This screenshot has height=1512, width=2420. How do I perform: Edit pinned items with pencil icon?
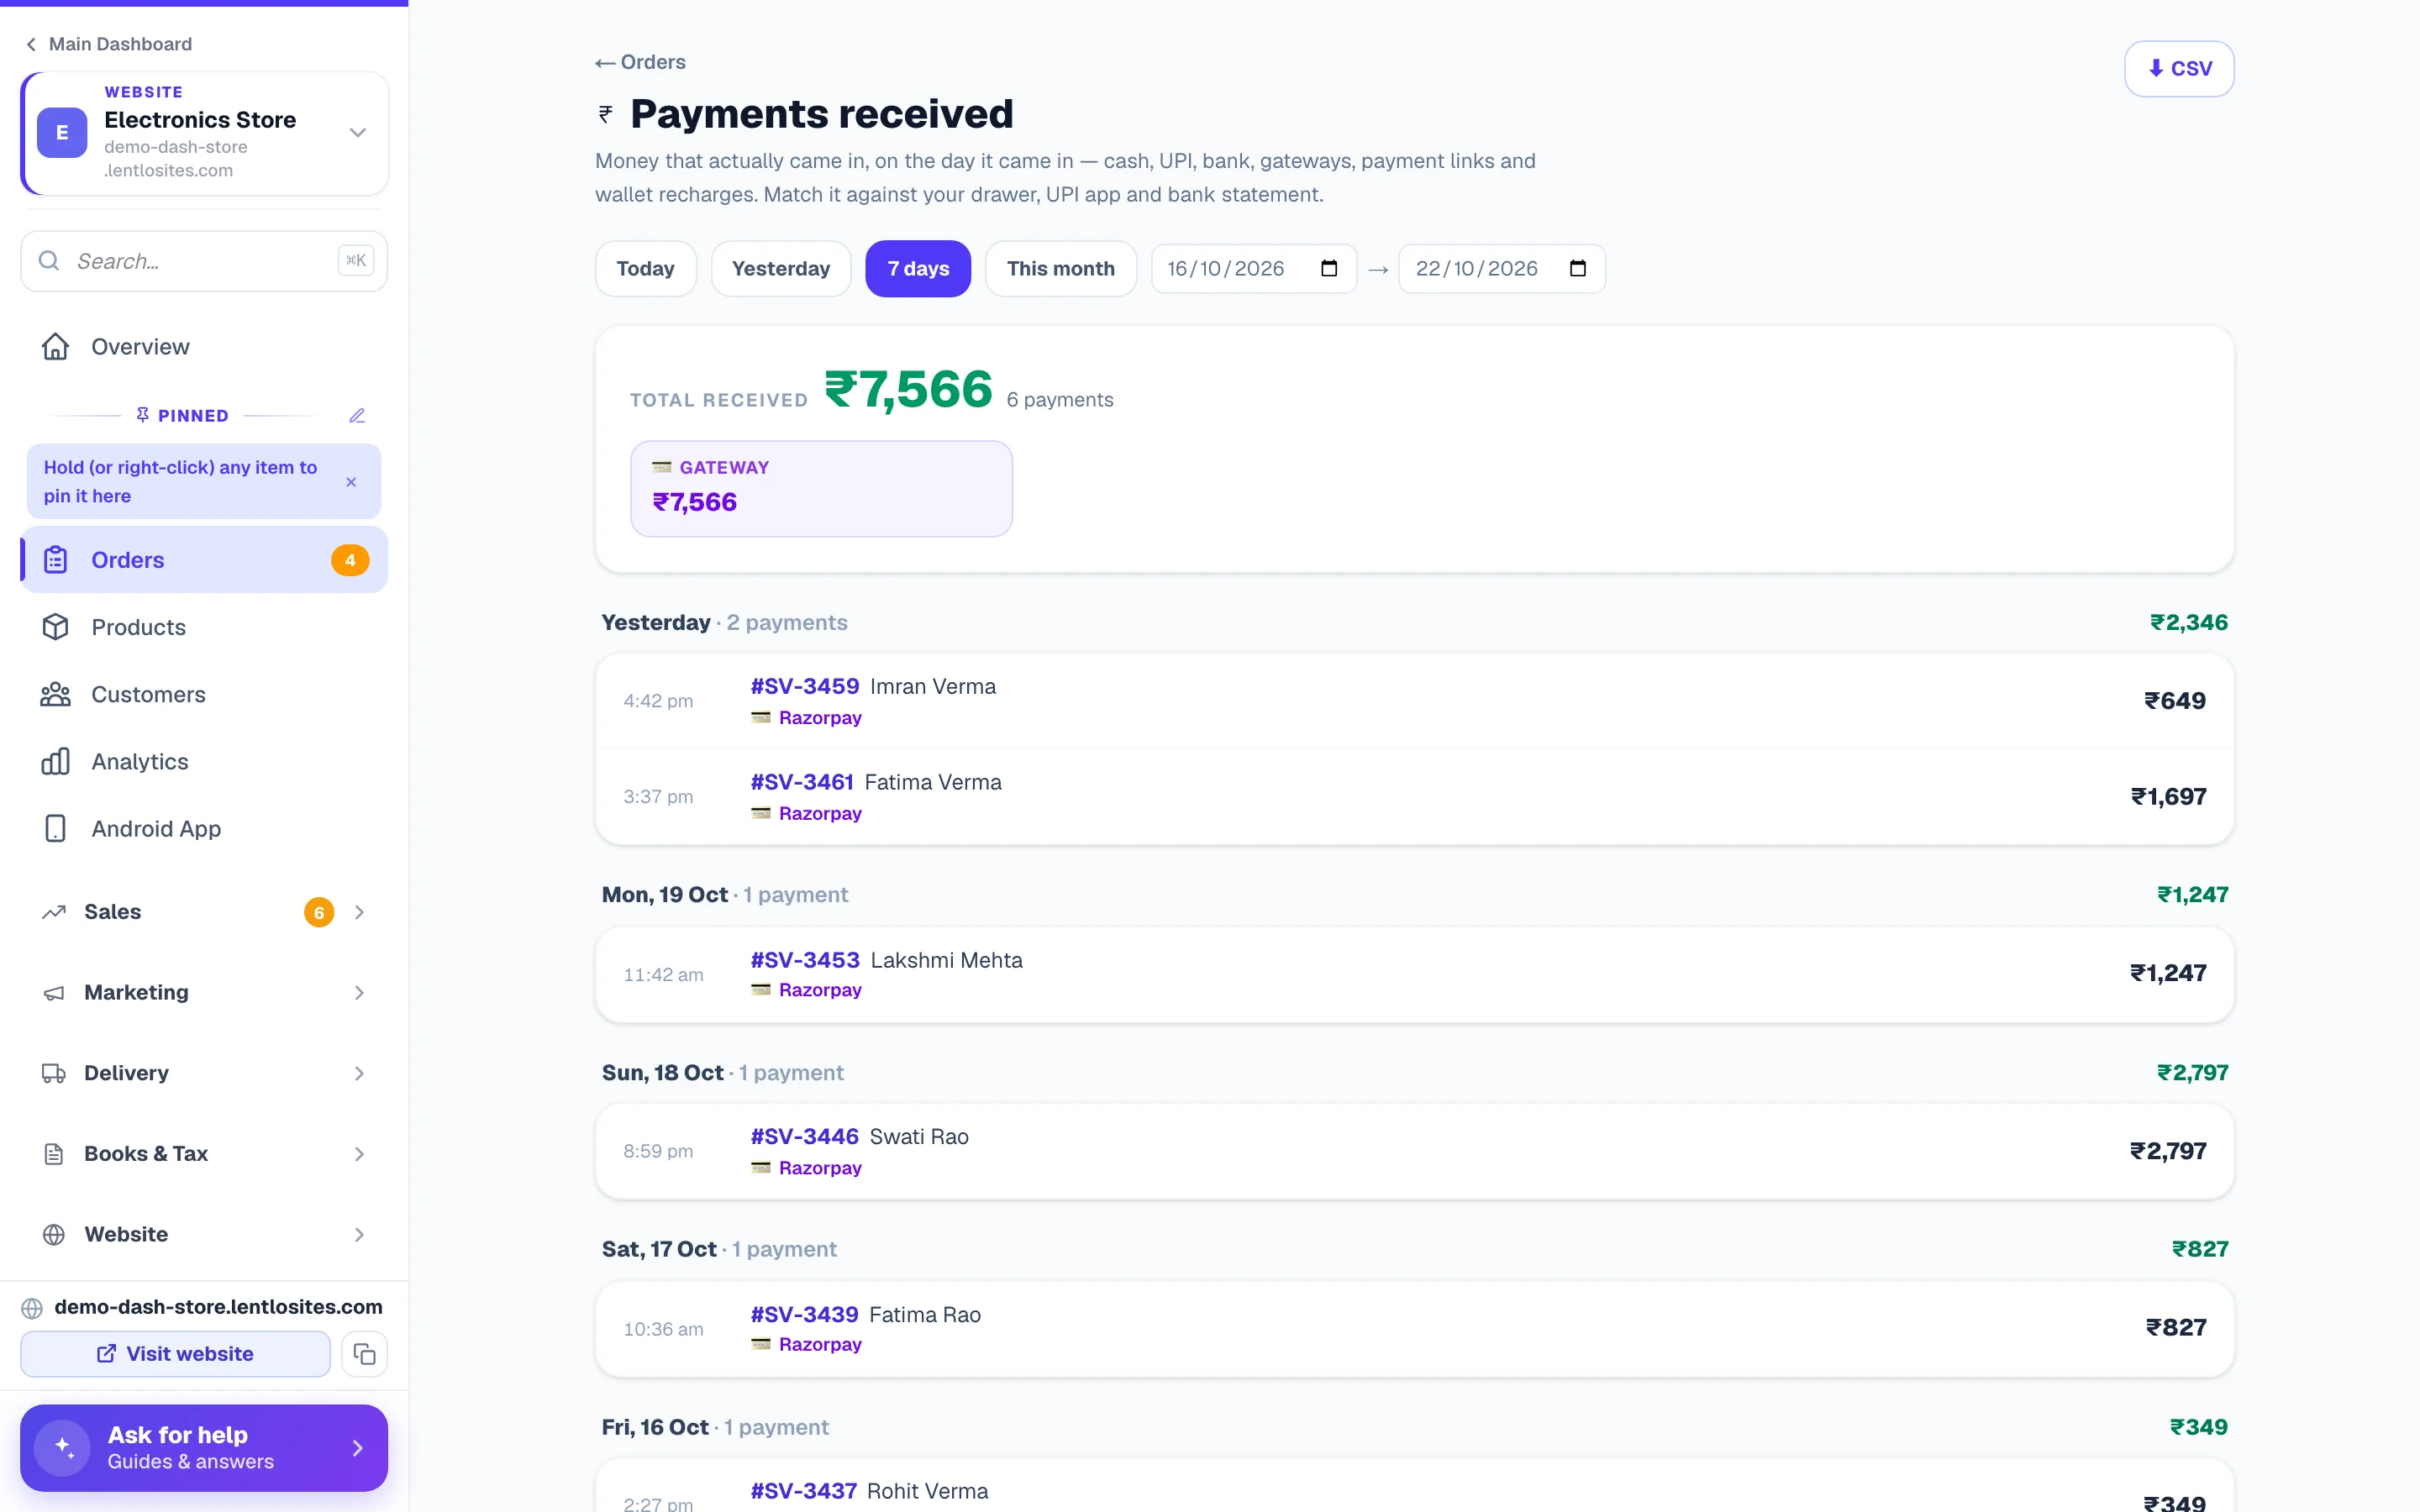(x=357, y=416)
